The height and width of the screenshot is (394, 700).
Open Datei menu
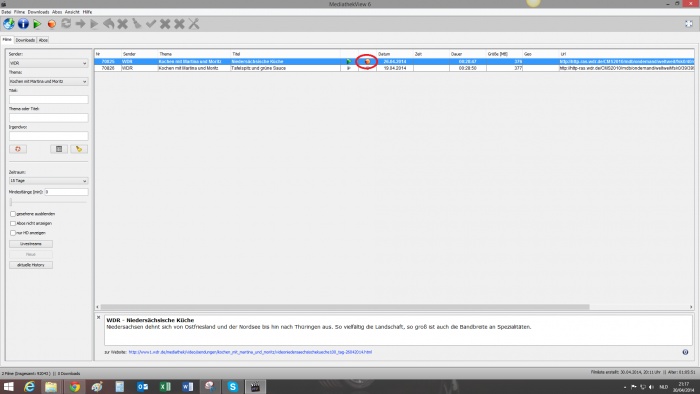coord(6,12)
